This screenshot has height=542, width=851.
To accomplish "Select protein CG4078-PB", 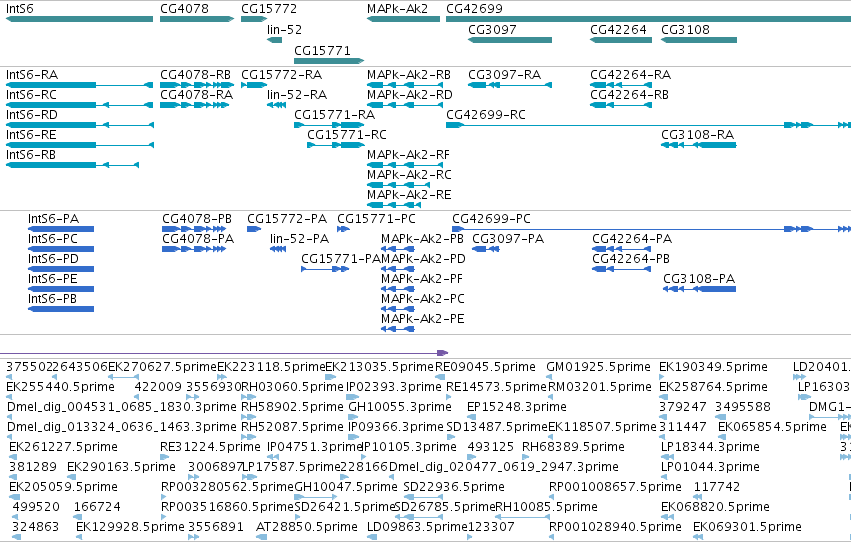I will (194, 229).
